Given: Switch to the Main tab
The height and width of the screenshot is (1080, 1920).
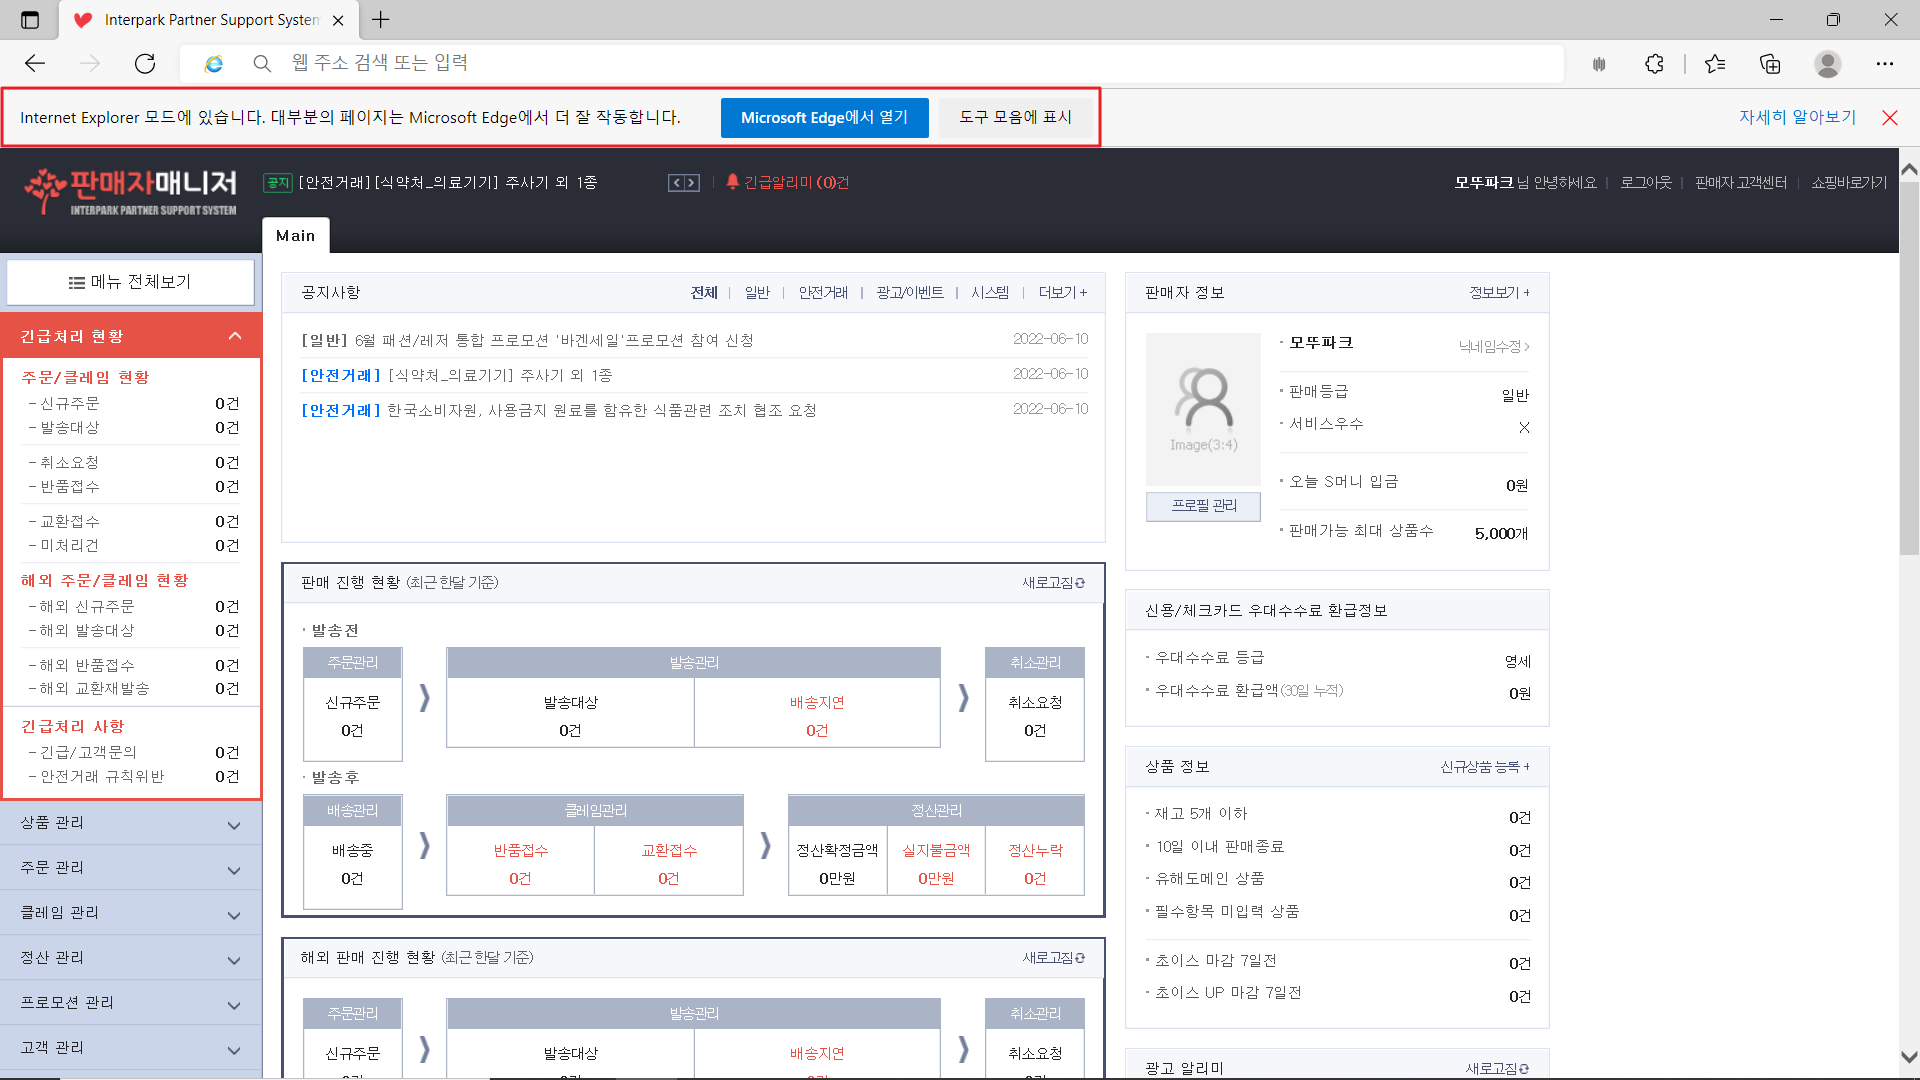Looking at the screenshot, I should pyautogui.click(x=295, y=236).
